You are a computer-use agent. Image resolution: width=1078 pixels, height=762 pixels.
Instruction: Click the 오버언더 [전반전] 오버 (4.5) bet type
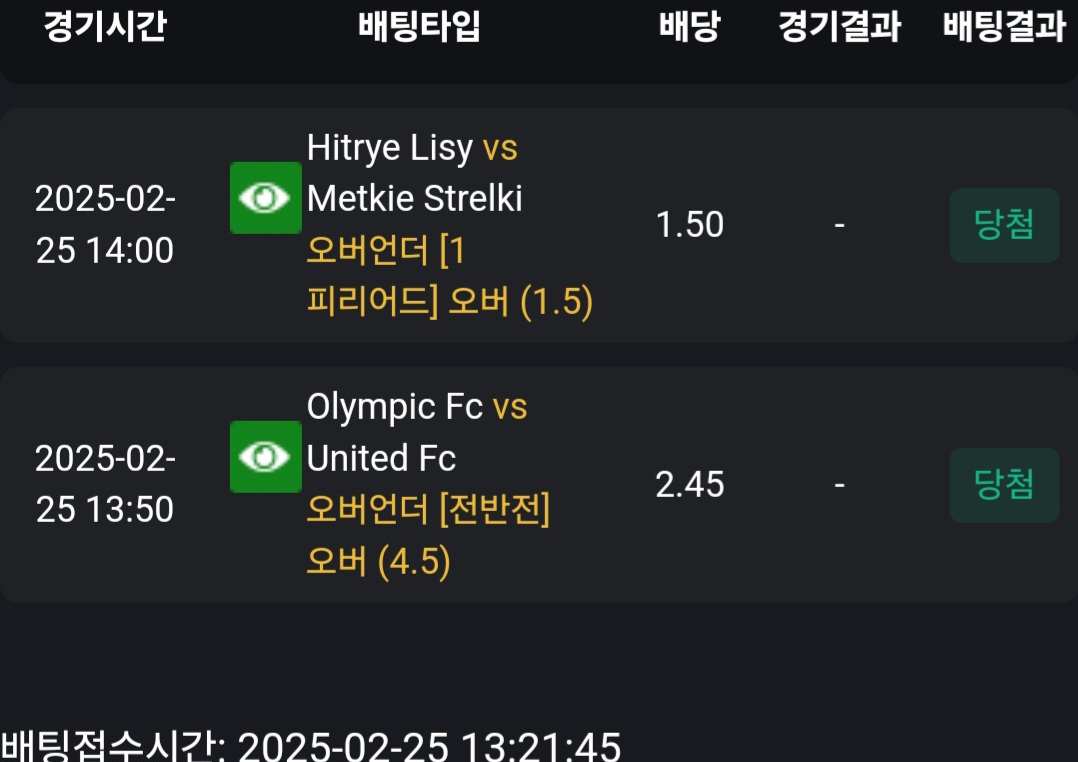(428, 536)
